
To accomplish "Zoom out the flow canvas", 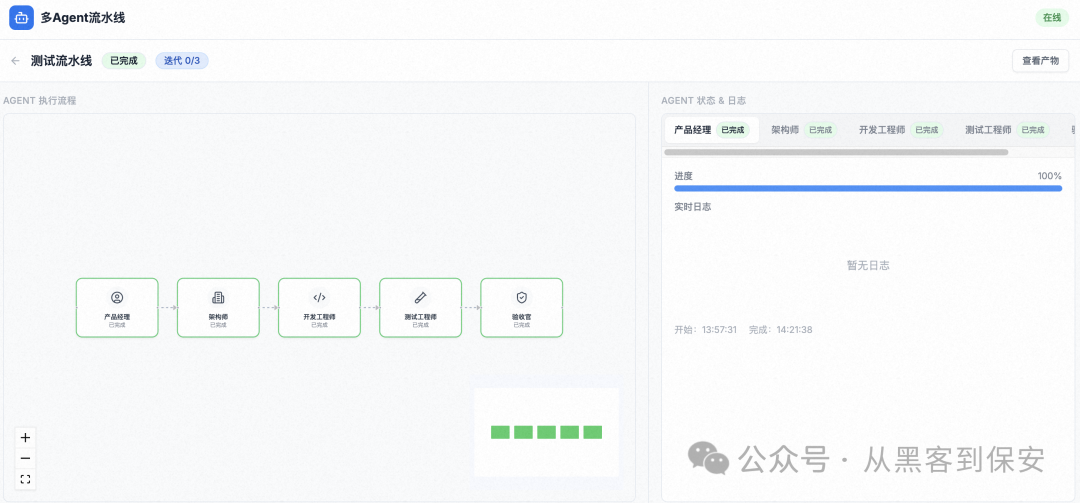I will [x=25, y=458].
